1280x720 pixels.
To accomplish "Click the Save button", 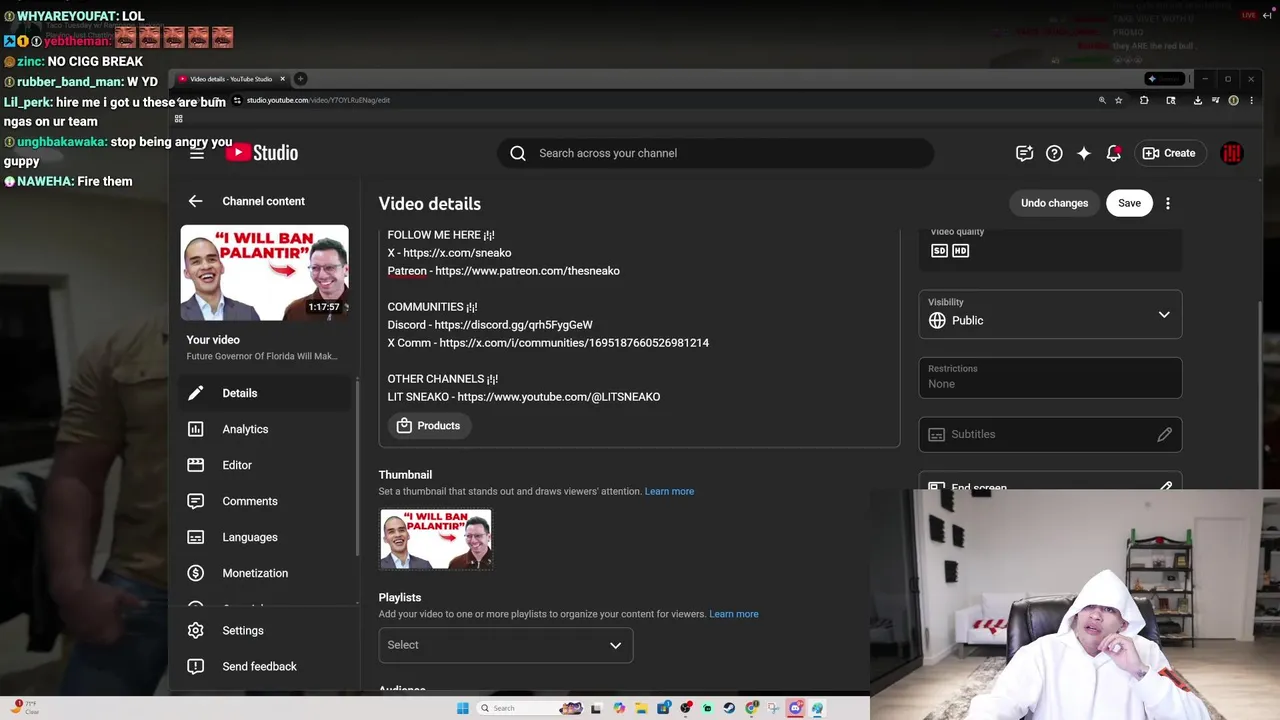I will pos(1129,203).
